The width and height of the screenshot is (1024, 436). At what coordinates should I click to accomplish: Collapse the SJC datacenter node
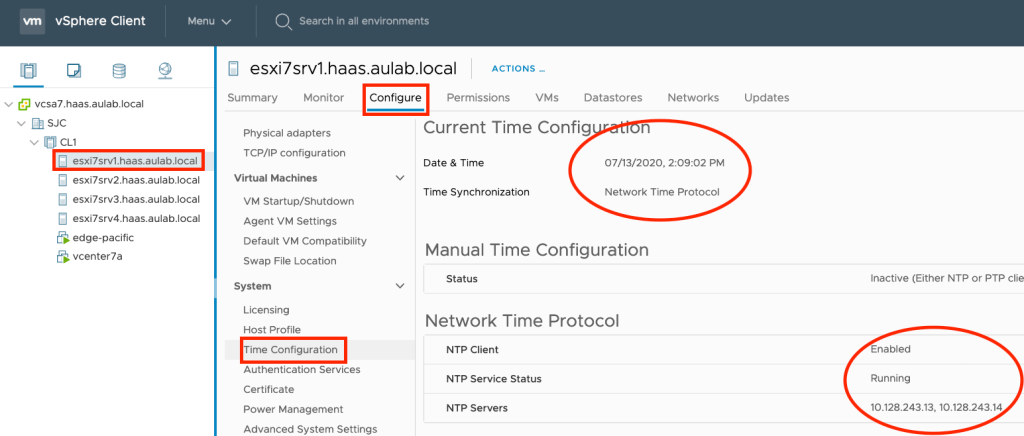tap(23, 123)
